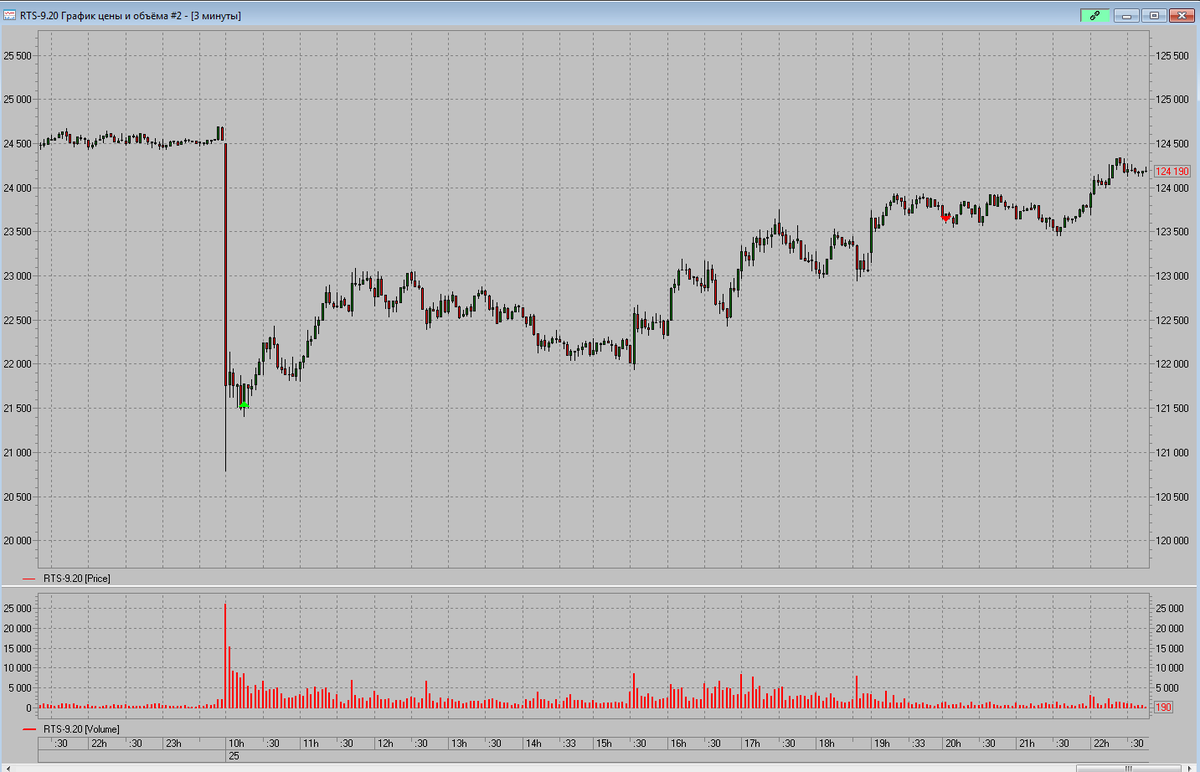
Task: Select the RTS-9.20 [Volume] legend label
Action: 80,729
